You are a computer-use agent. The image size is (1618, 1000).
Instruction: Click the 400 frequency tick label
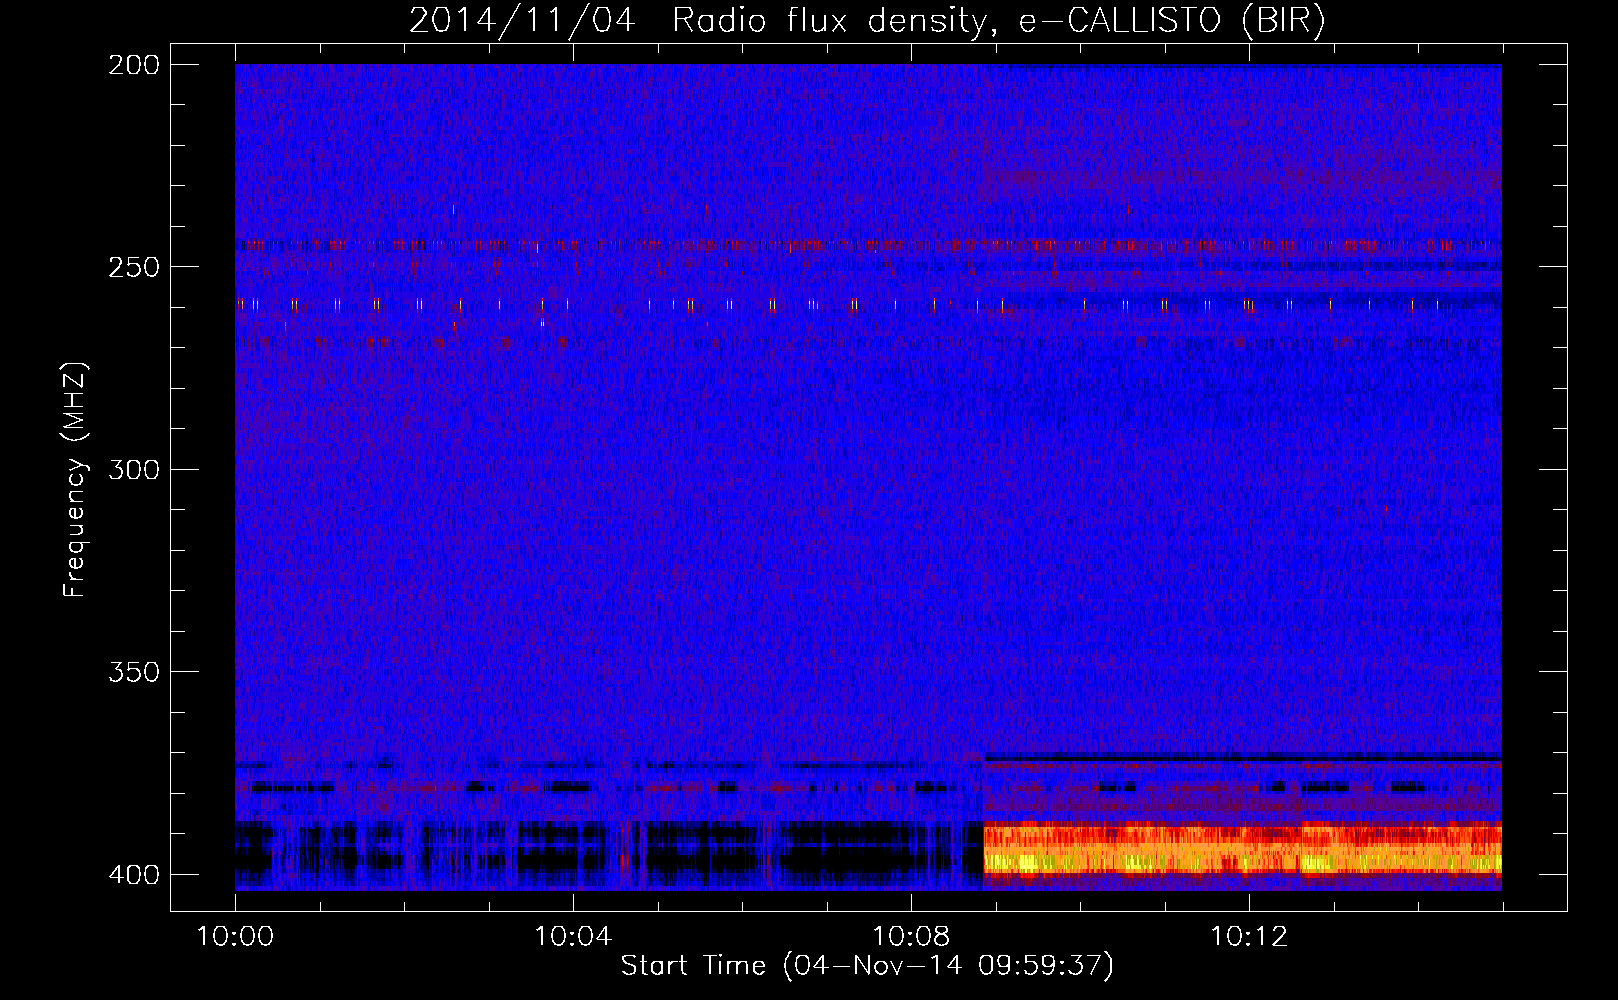pyautogui.click(x=134, y=875)
